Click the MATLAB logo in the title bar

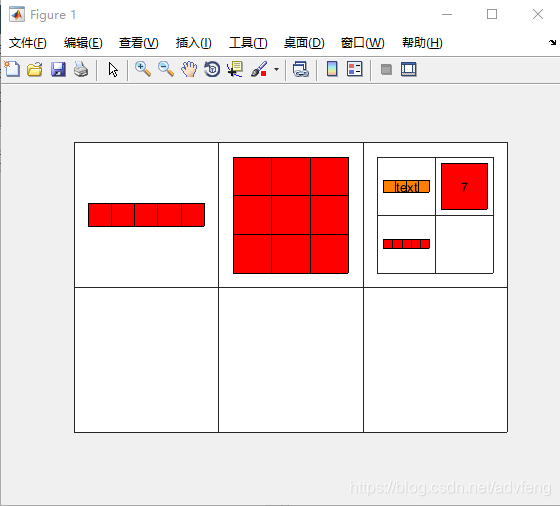[17, 14]
